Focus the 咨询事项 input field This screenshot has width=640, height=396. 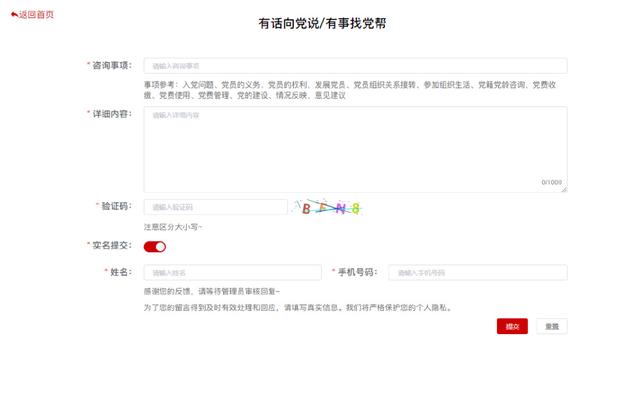tap(355, 66)
